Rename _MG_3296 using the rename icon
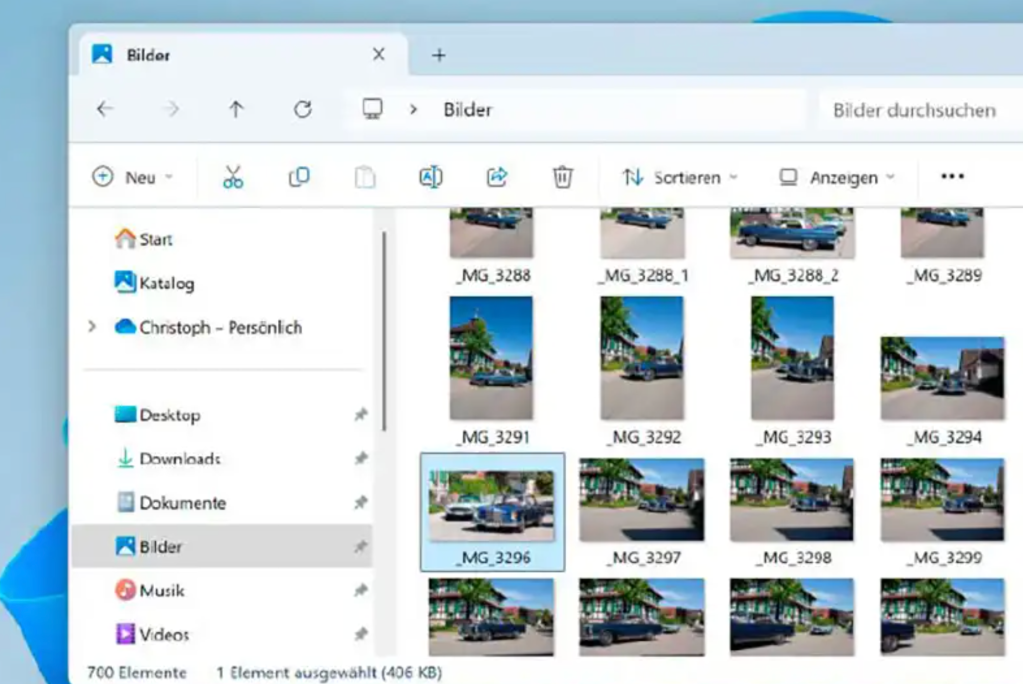1023x684 pixels. pyautogui.click(x=430, y=177)
